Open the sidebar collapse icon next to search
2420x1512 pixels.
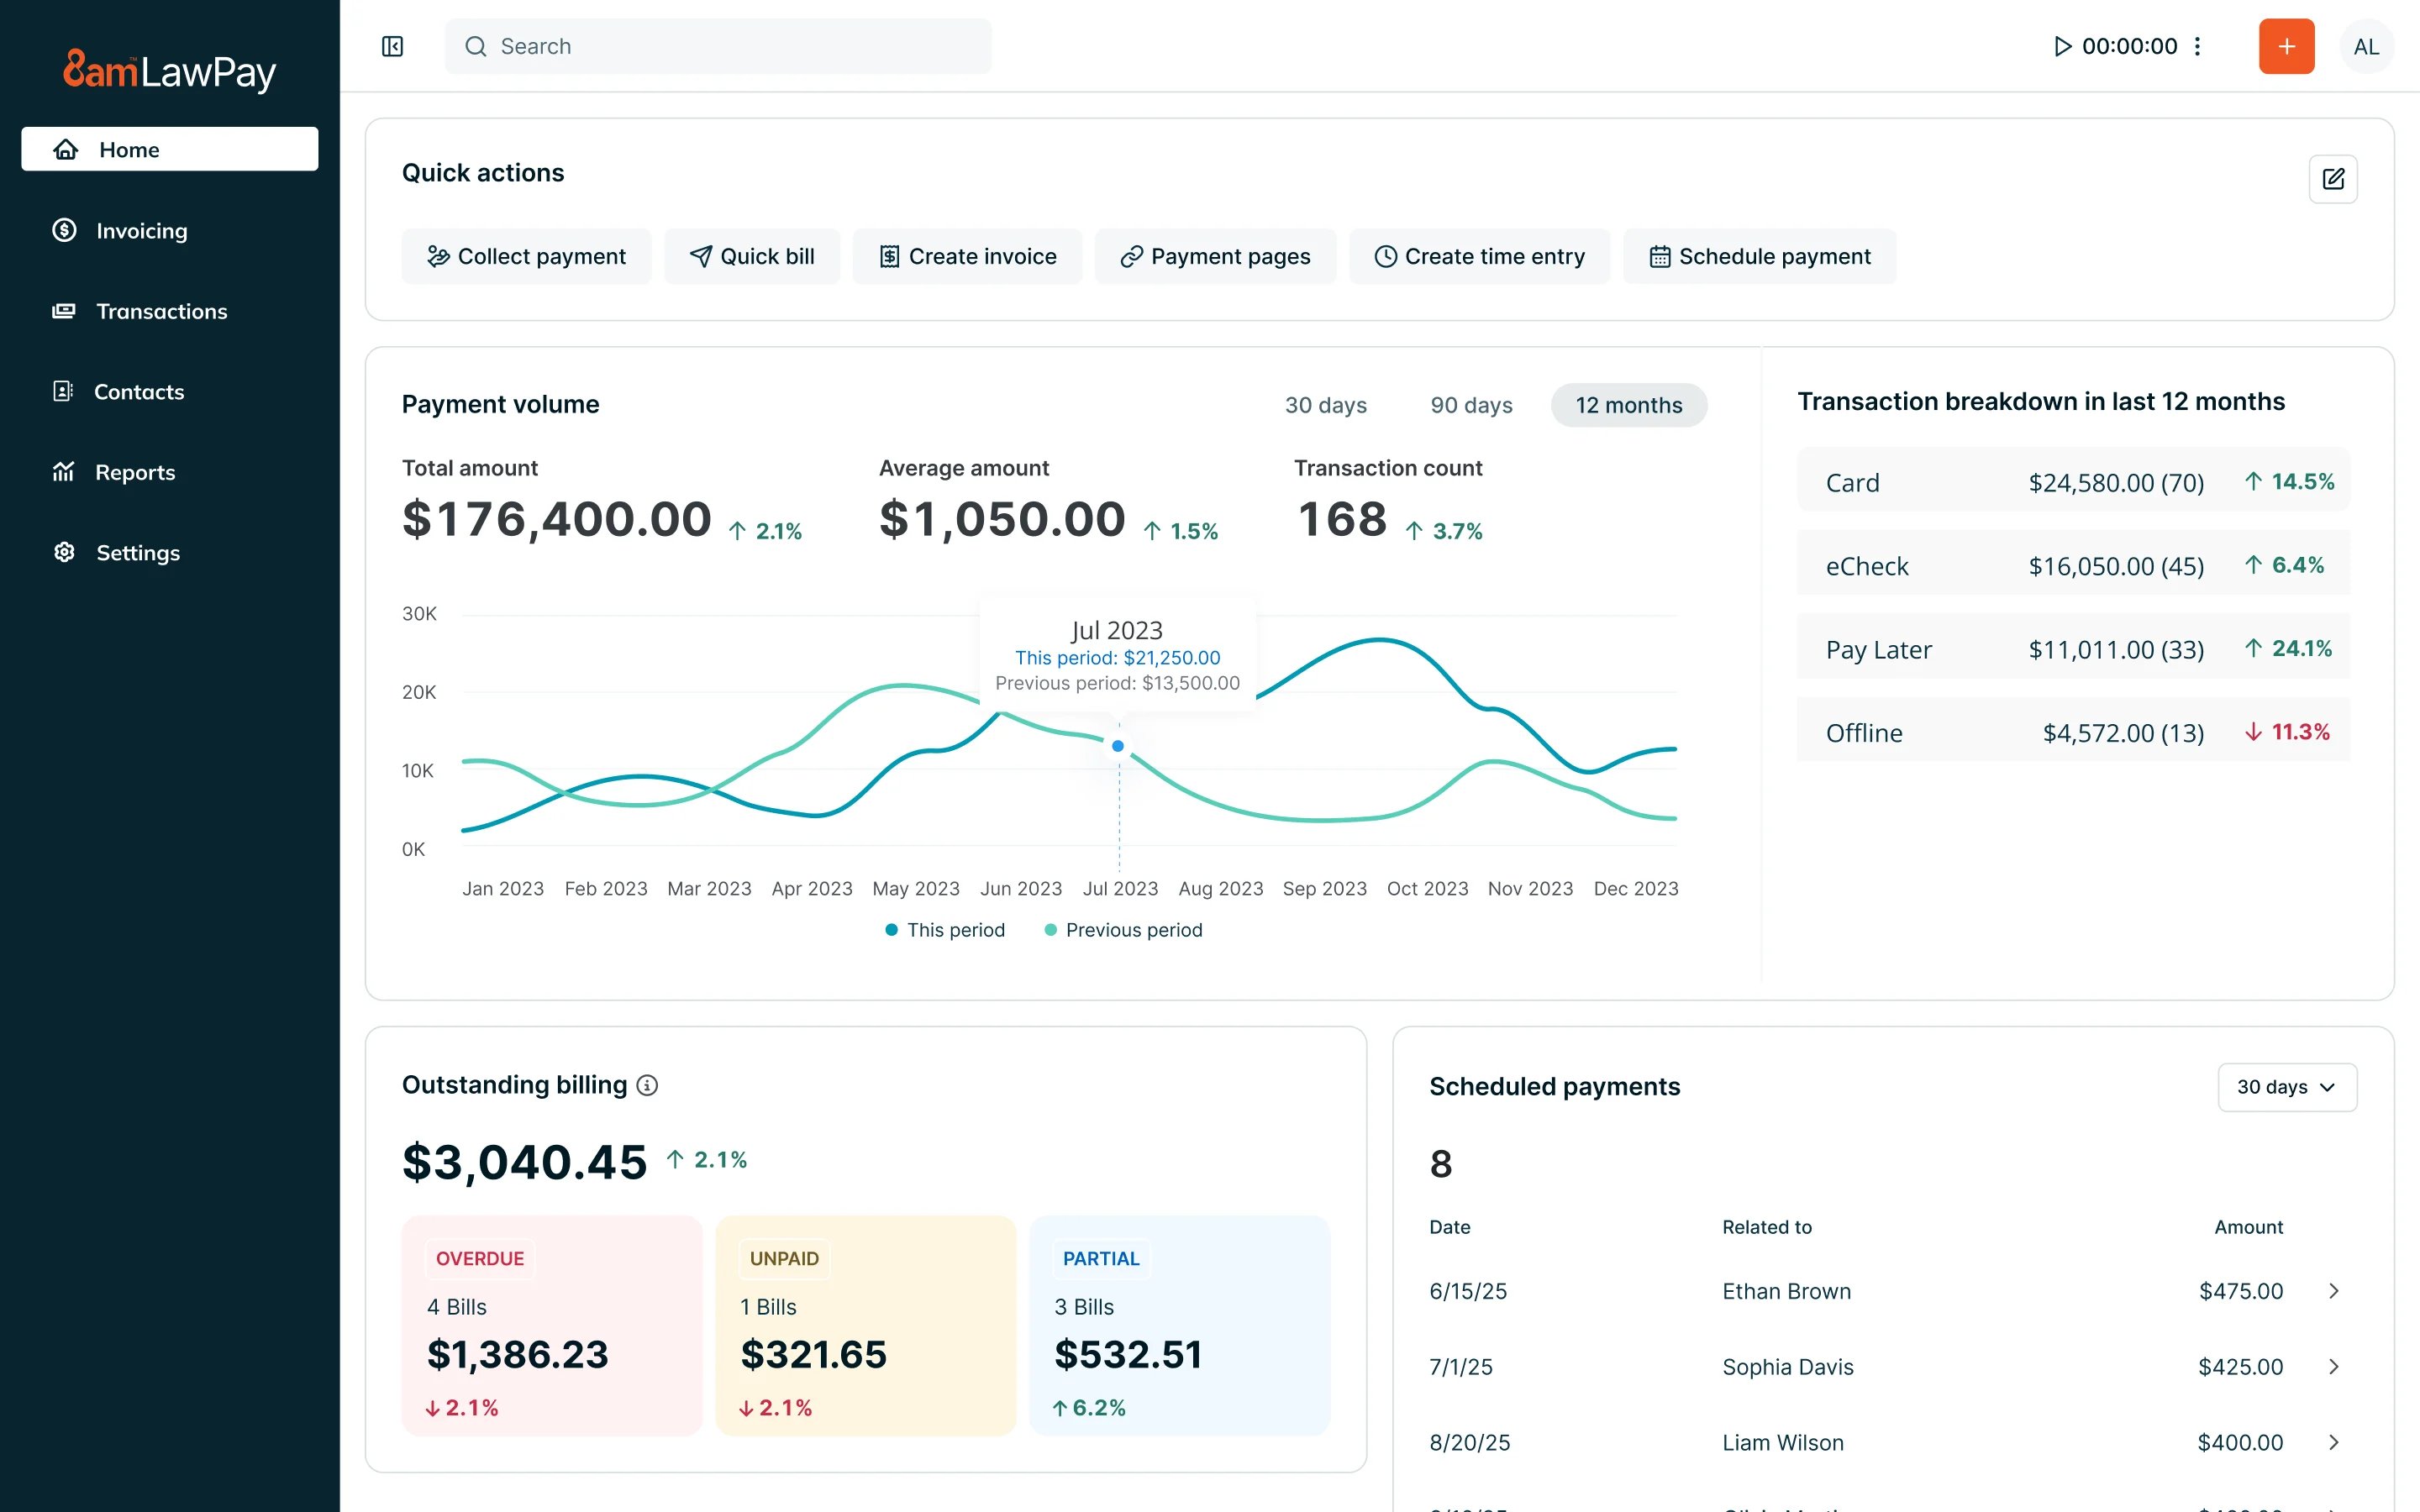click(x=392, y=46)
